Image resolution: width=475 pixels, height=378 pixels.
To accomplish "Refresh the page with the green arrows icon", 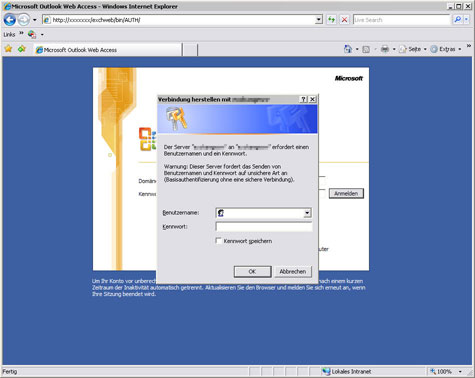I will click(x=331, y=20).
